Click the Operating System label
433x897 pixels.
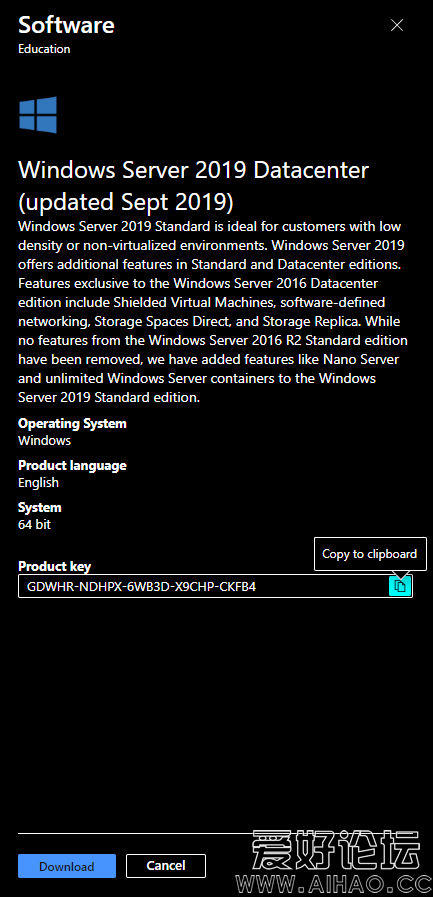coord(72,424)
